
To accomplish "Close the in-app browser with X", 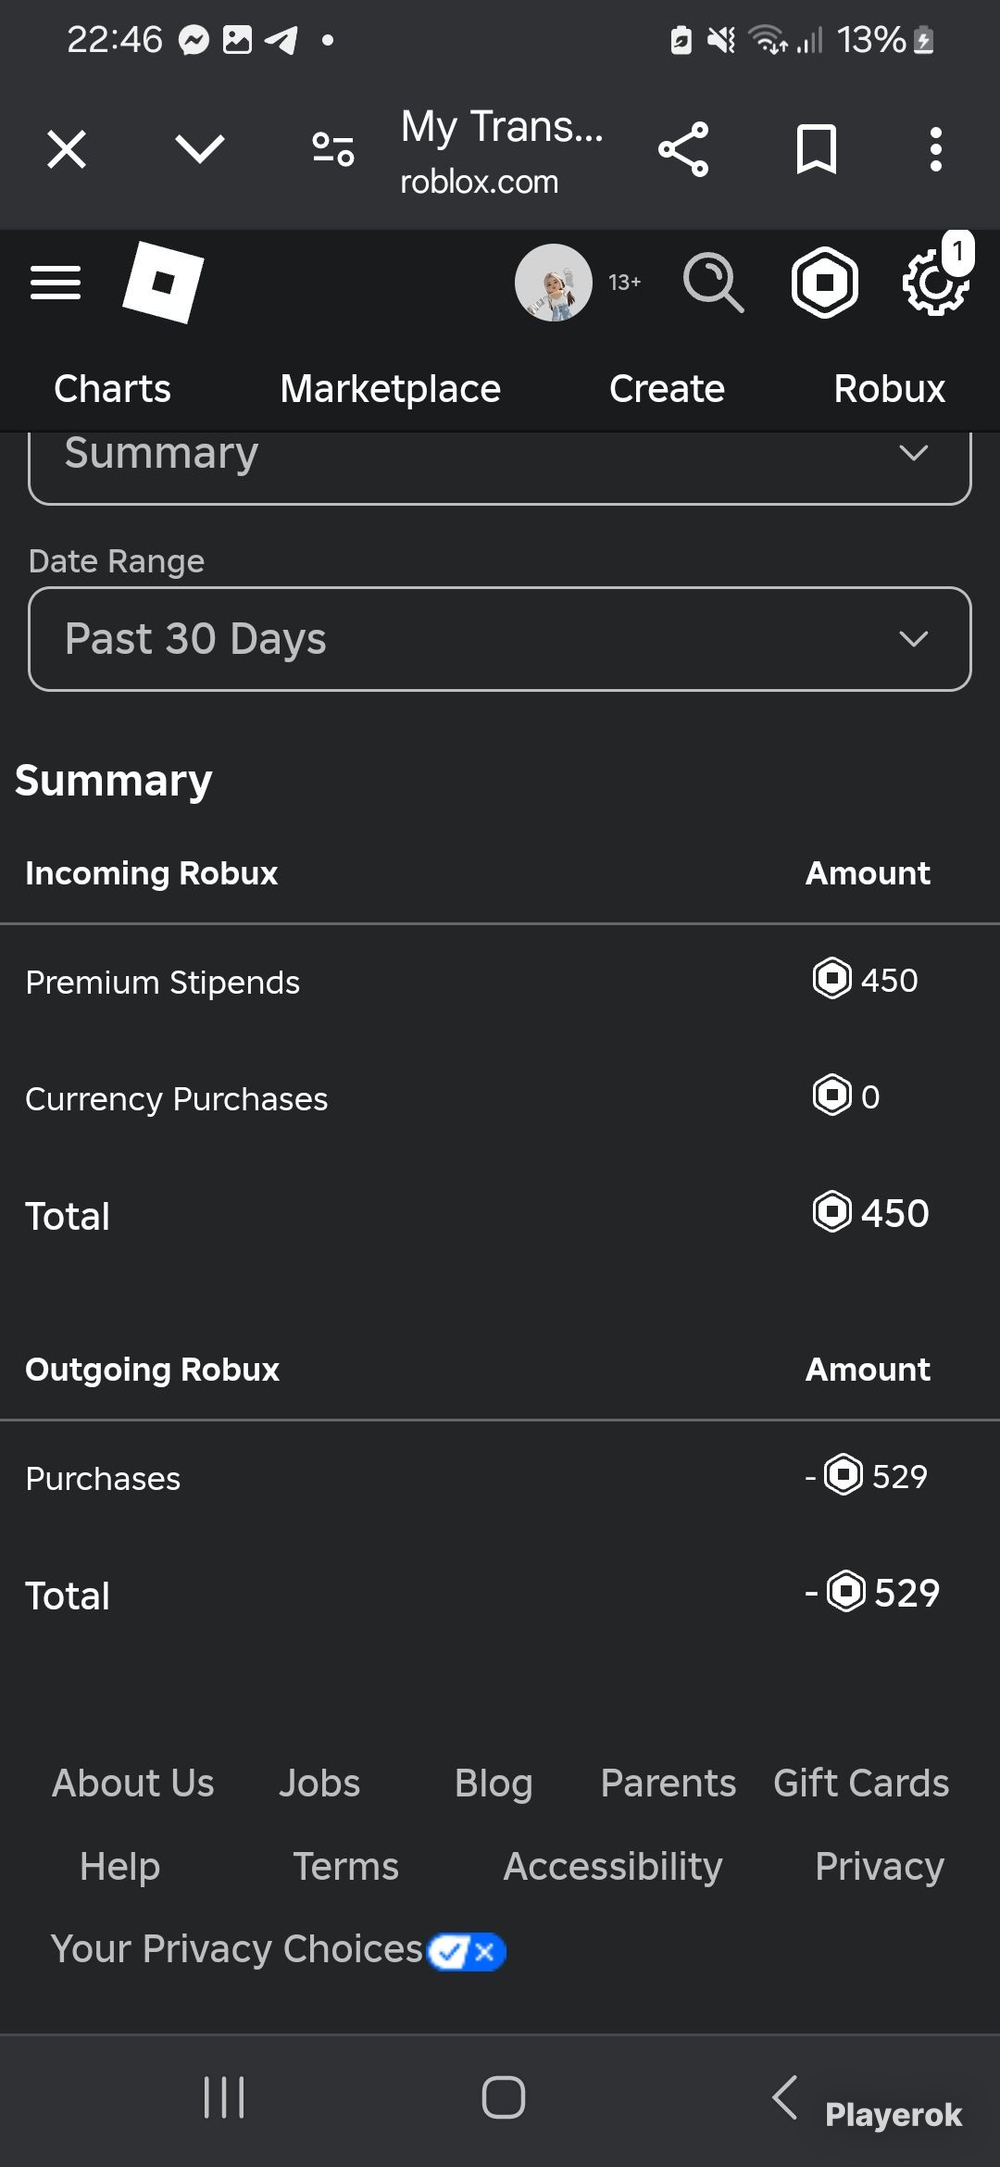I will (x=67, y=150).
